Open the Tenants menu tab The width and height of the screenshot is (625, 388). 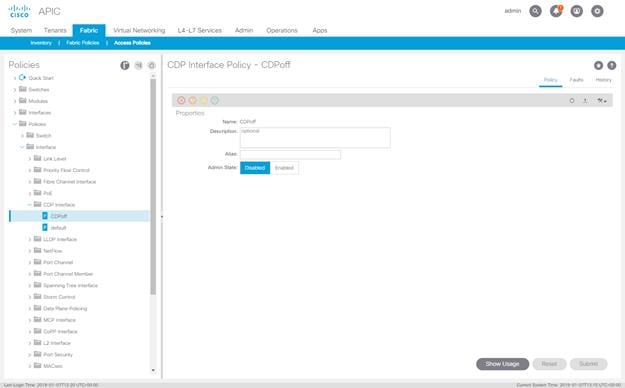tap(55, 30)
